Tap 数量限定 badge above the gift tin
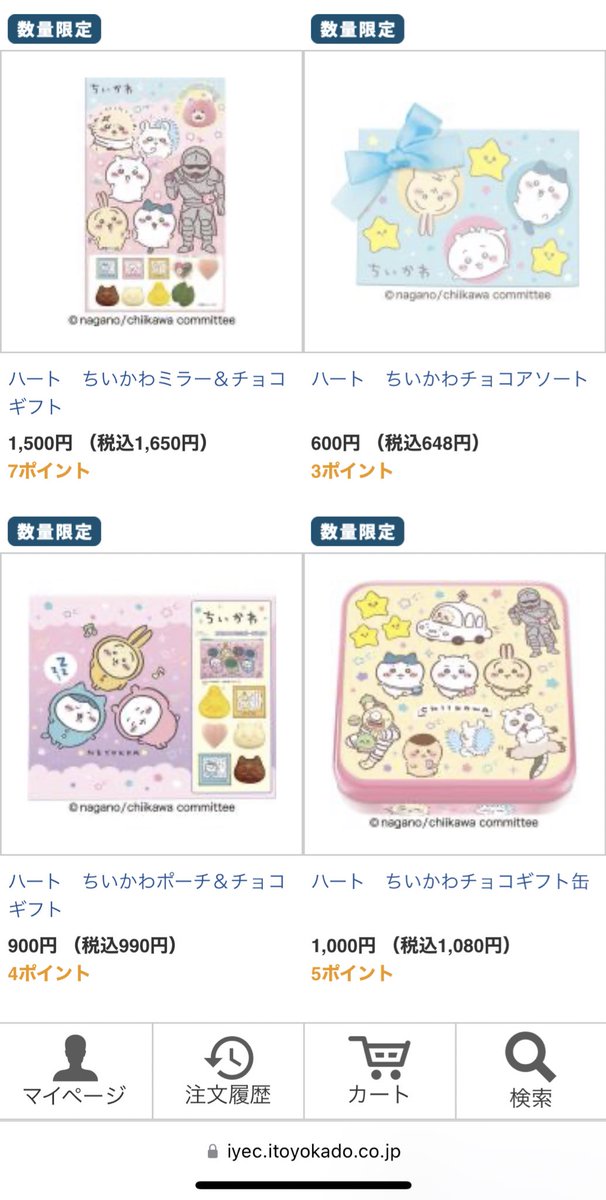The image size is (606, 1200). [x=357, y=530]
